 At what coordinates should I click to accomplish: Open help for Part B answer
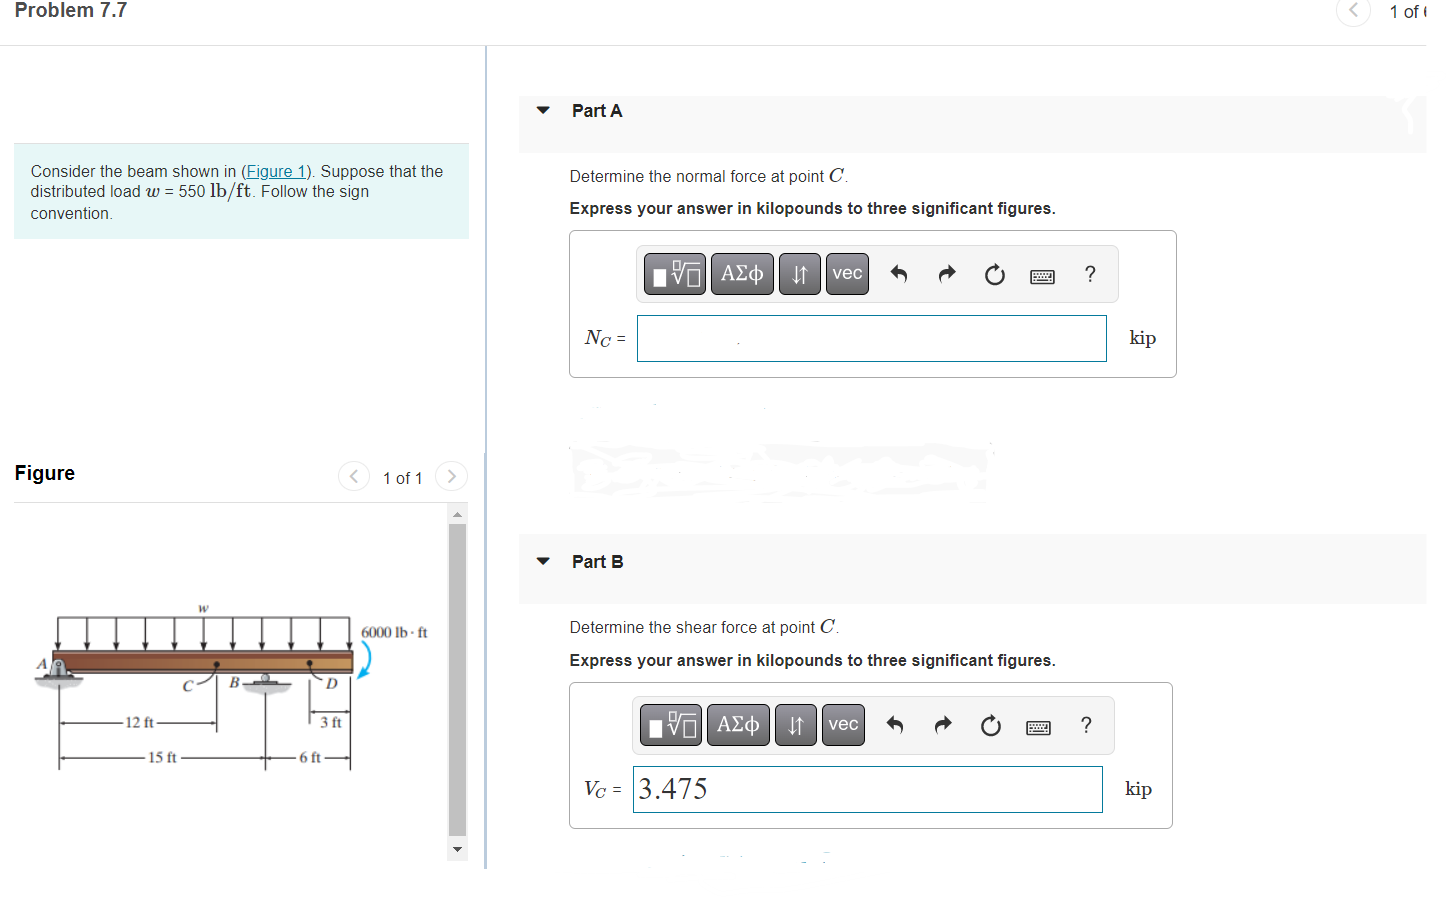1086,725
